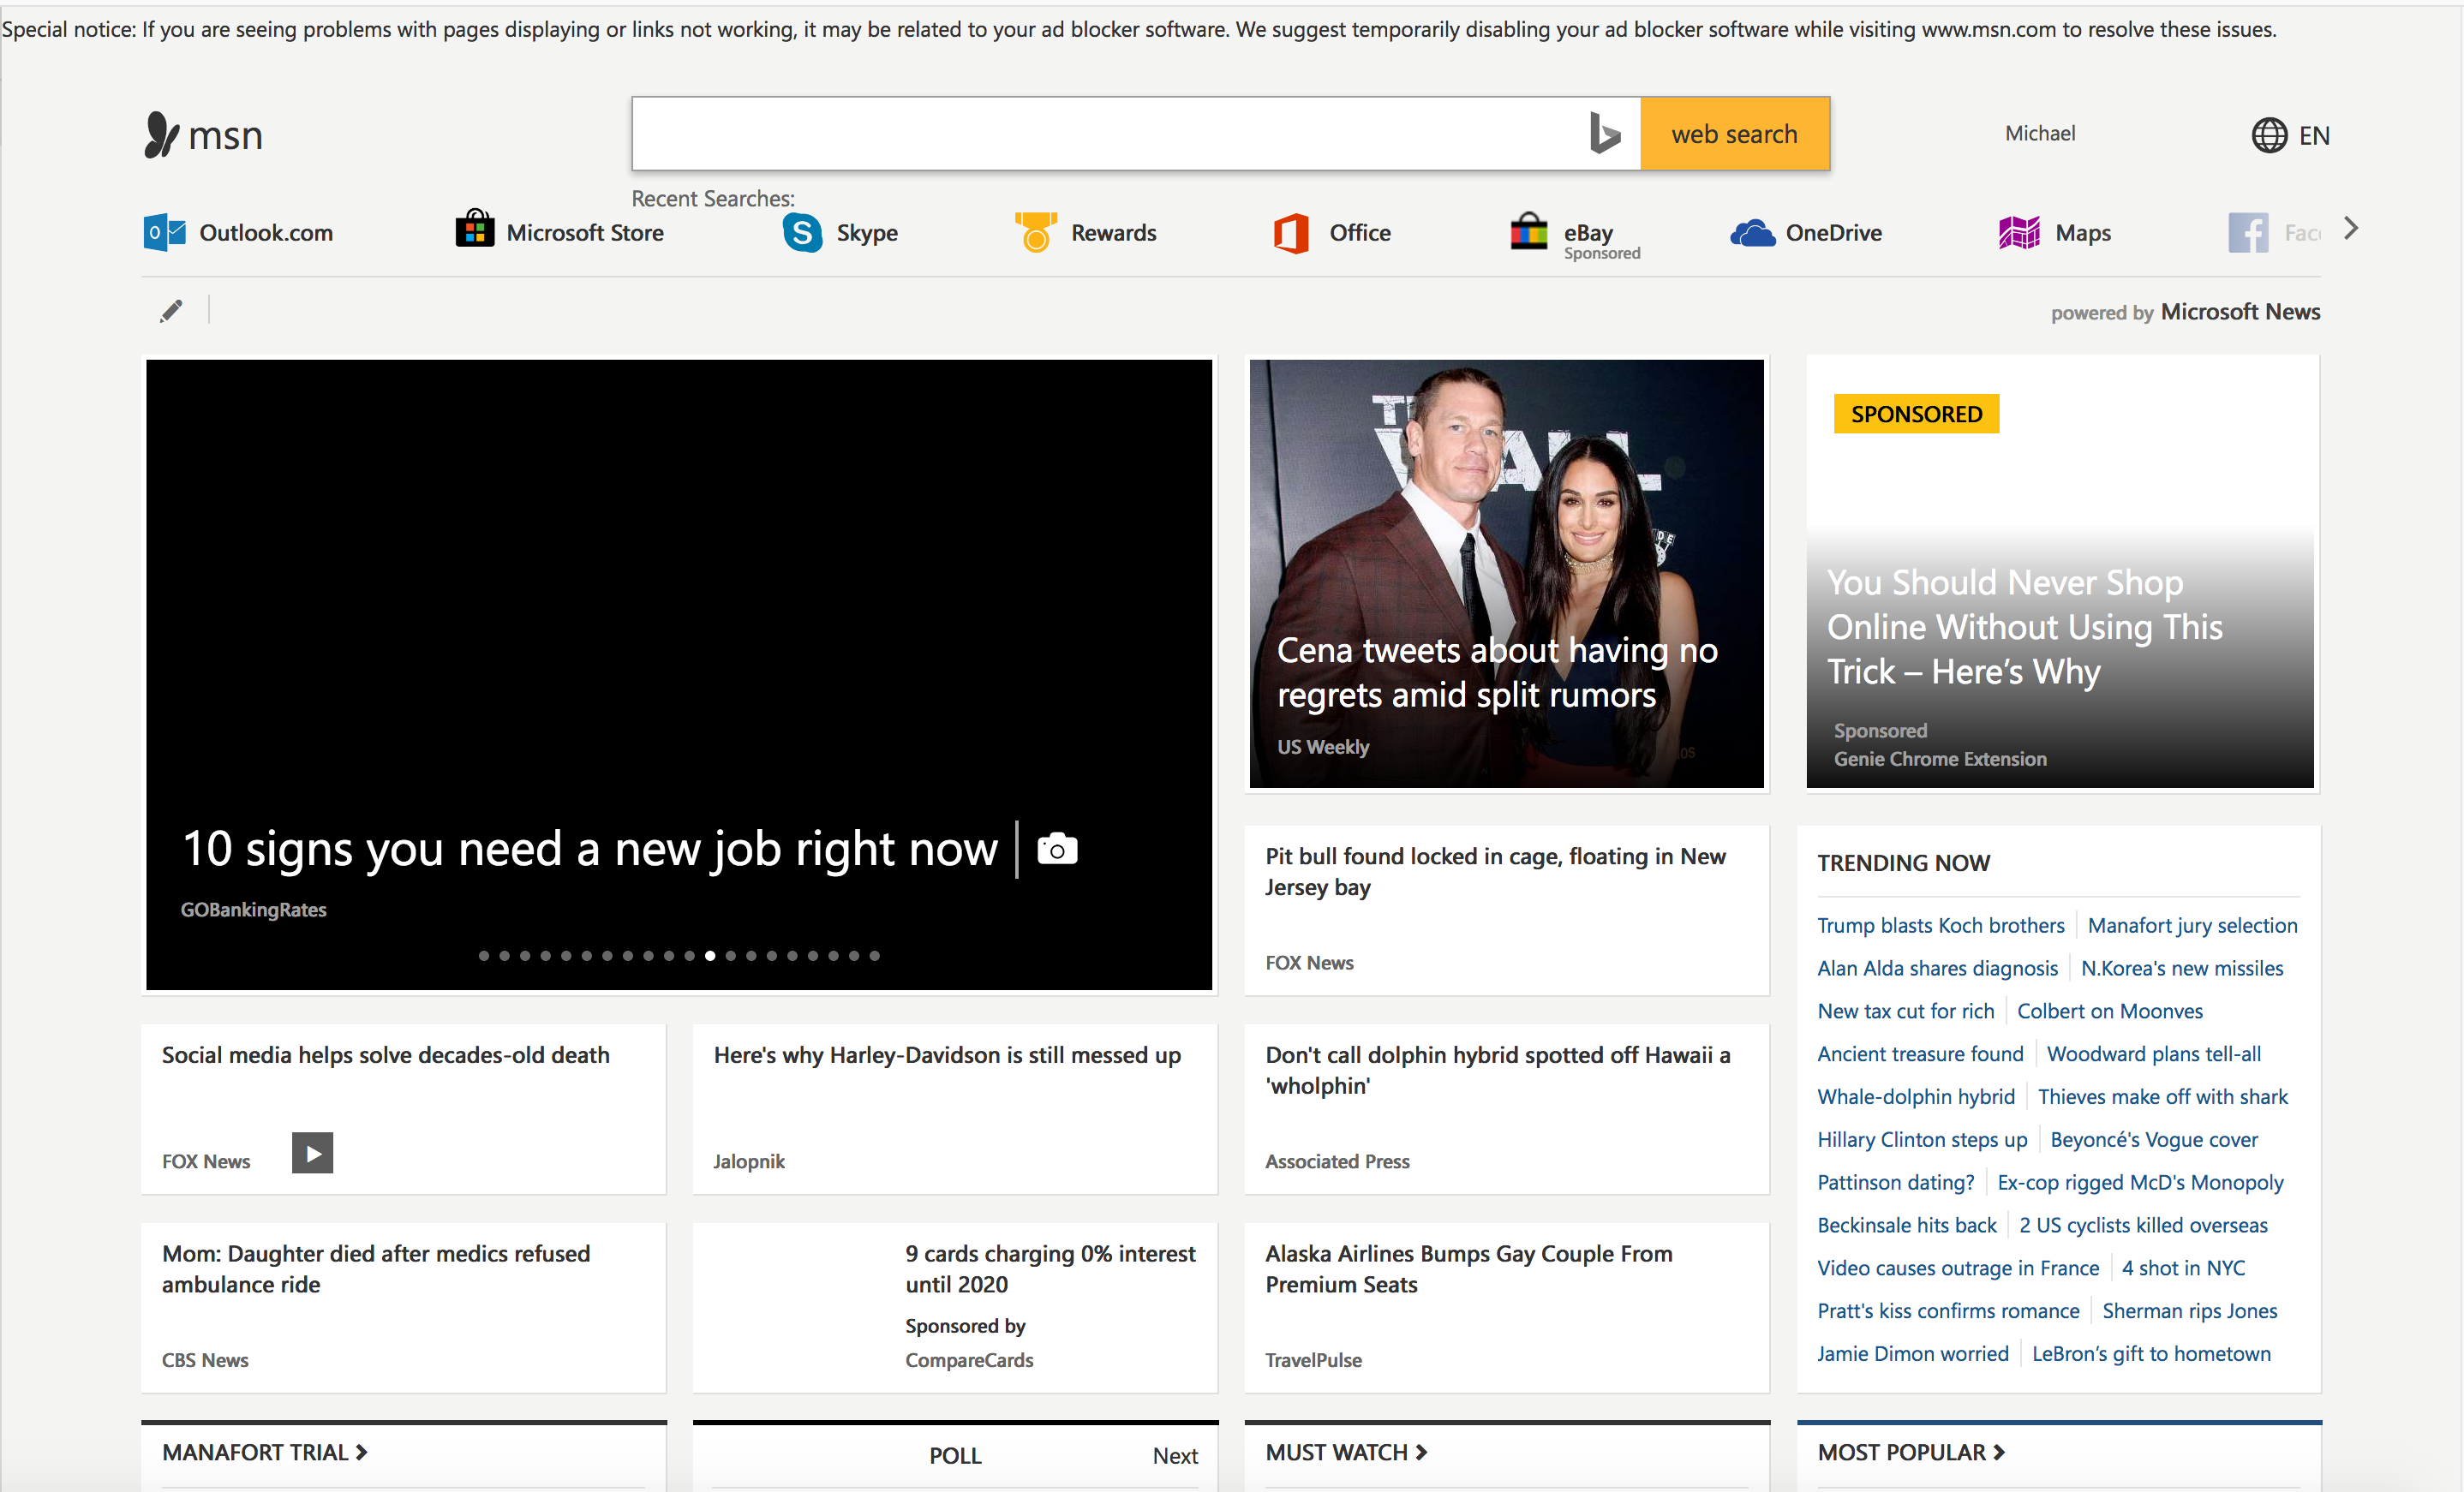Click Sherman rips Jones trend
This screenshot has height=1492, width=2464.
(2189, 1311)
